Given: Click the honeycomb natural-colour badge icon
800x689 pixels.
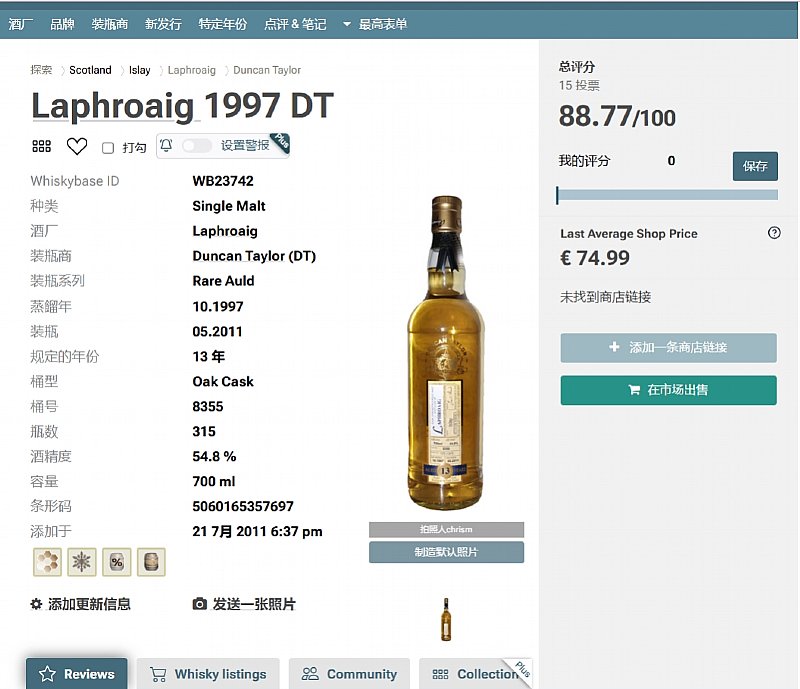Looking at the screenshot, I should click(x=47, y=562).
